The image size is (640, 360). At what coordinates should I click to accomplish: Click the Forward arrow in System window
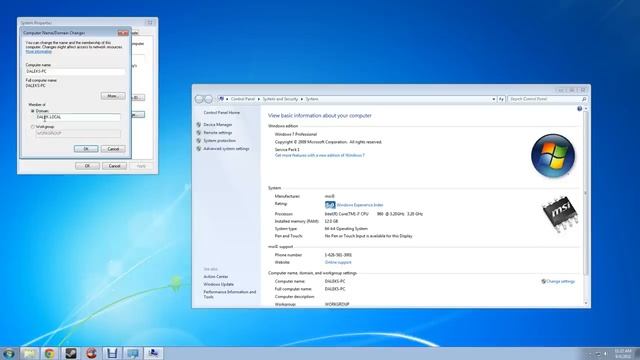(208, 99)
